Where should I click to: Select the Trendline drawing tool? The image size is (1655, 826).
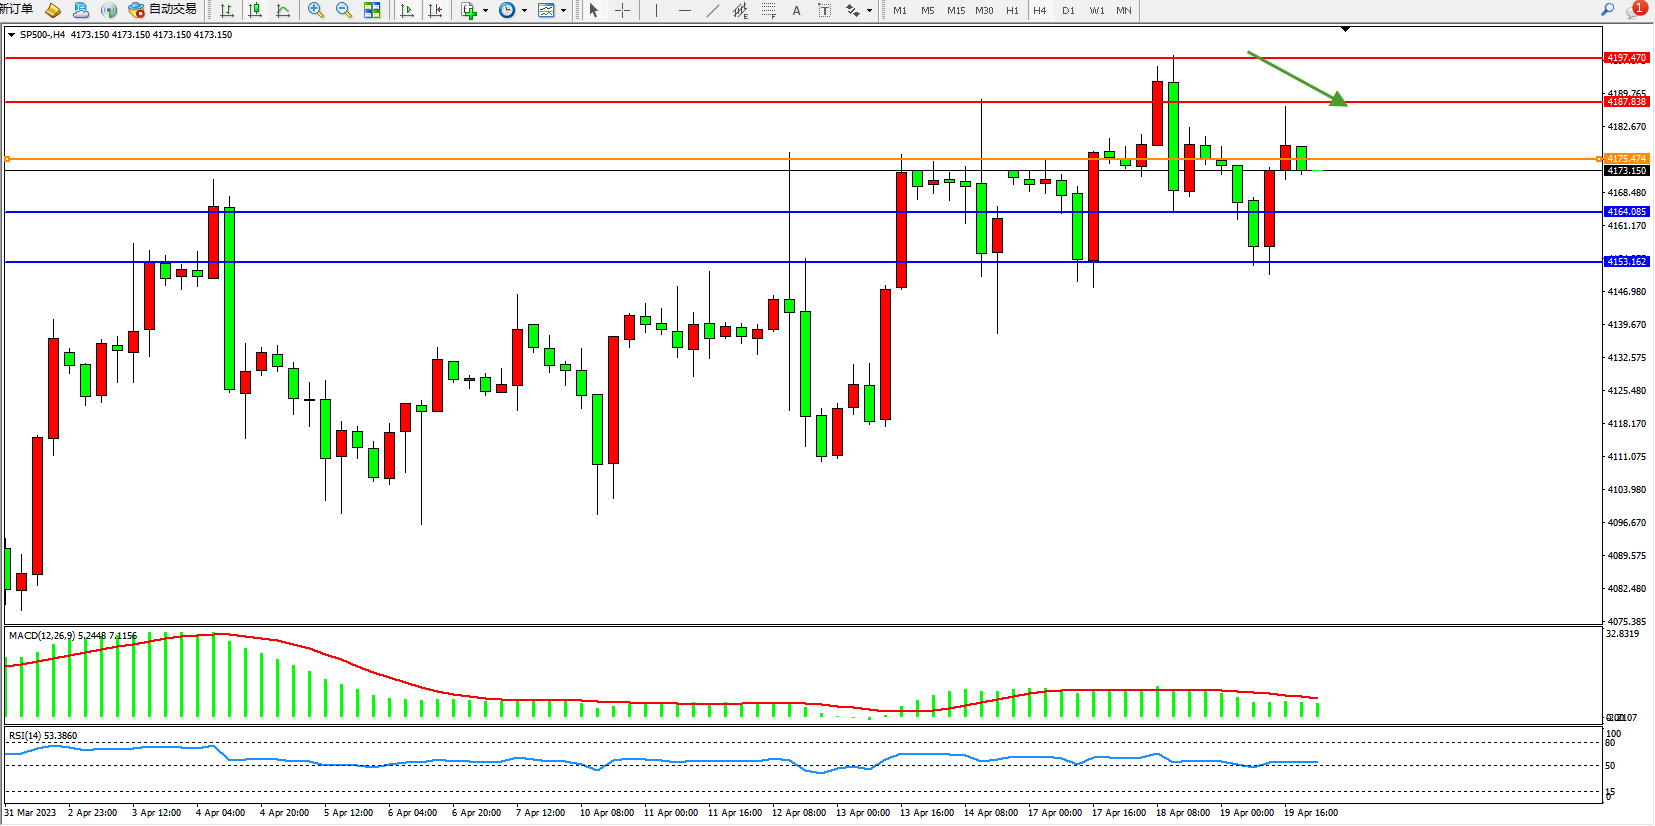pyautogui.click(x=712, y=10)
